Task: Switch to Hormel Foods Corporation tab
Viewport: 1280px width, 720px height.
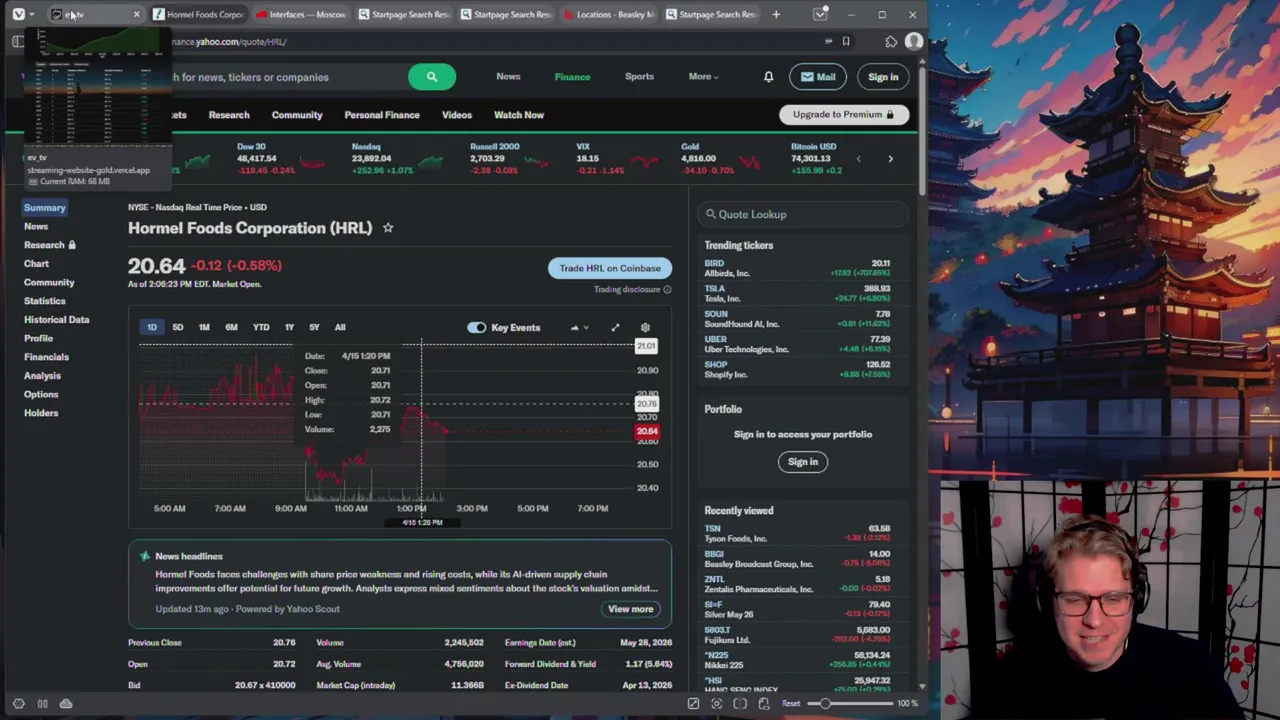Action: click(x=197, y=14)
